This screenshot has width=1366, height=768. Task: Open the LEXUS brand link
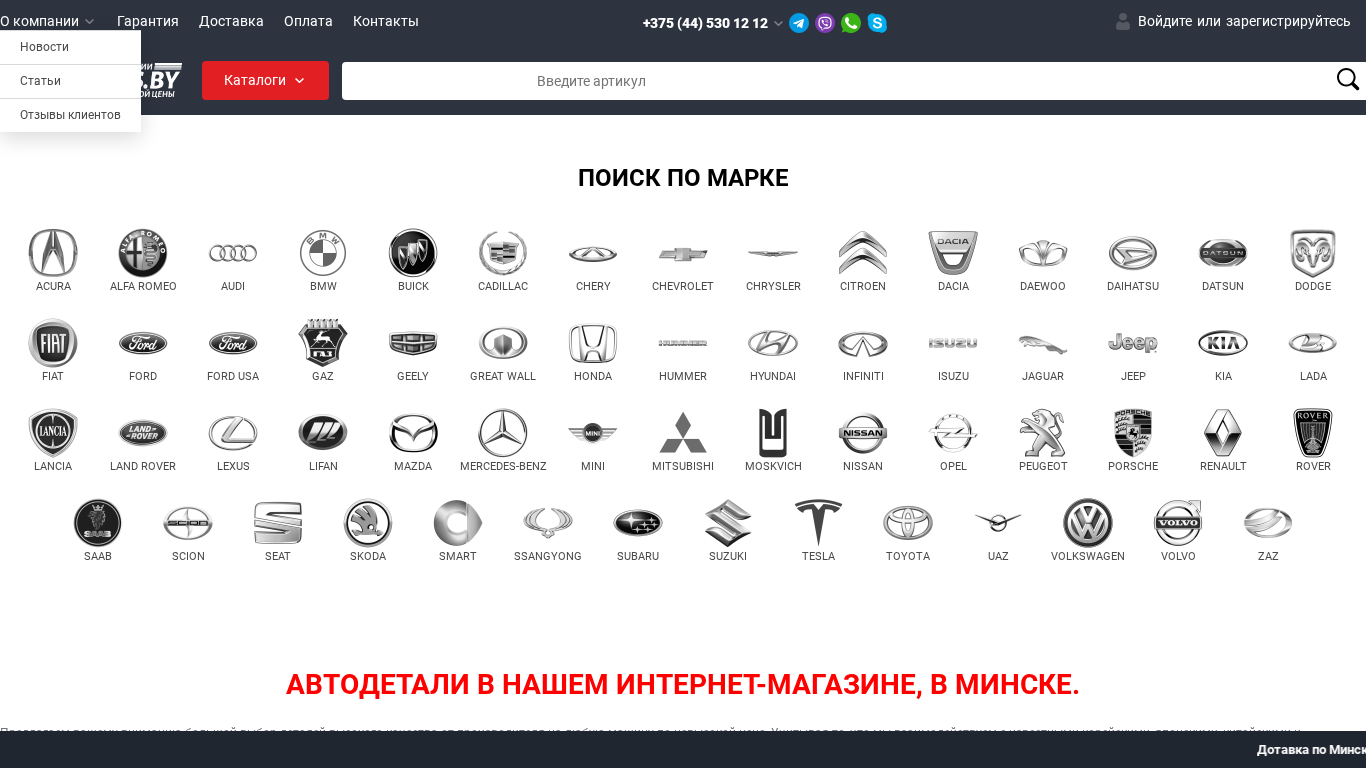tap(233, 466)
